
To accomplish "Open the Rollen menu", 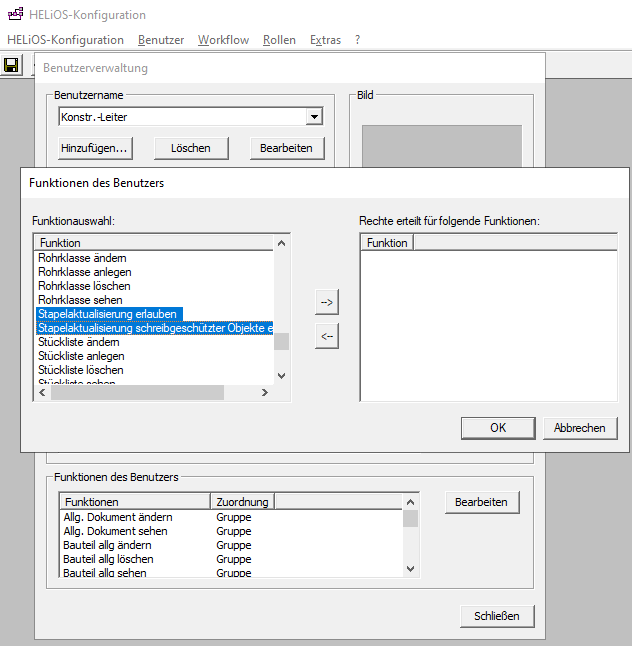I will (279, 40).
